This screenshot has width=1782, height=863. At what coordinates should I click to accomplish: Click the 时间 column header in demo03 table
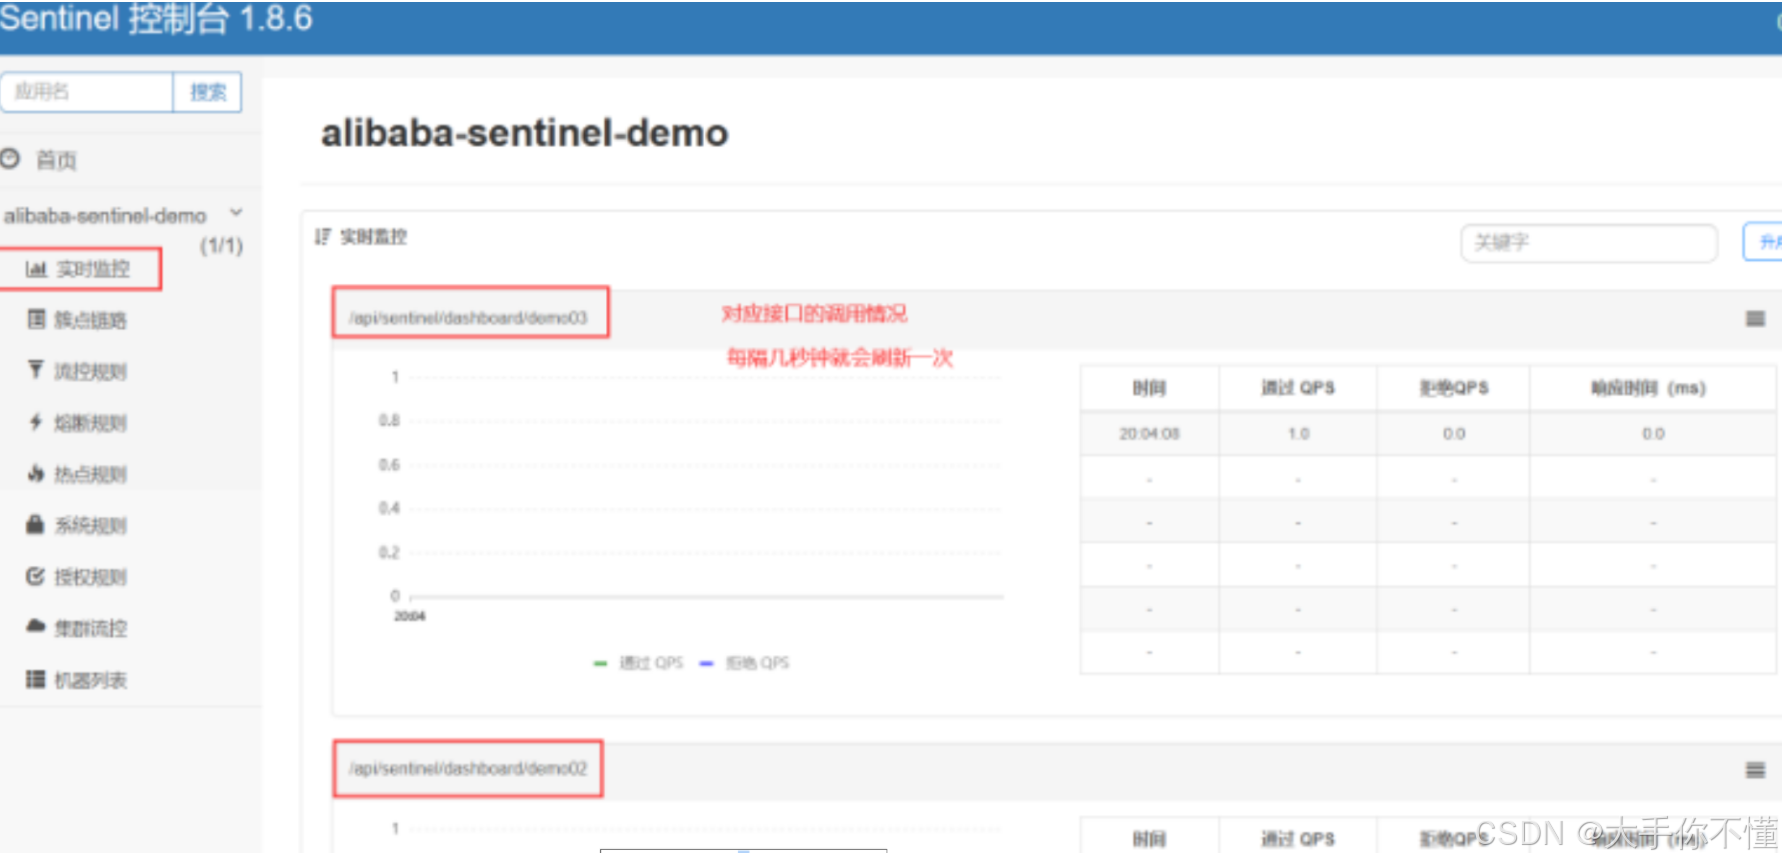(x=1149, y=388)
